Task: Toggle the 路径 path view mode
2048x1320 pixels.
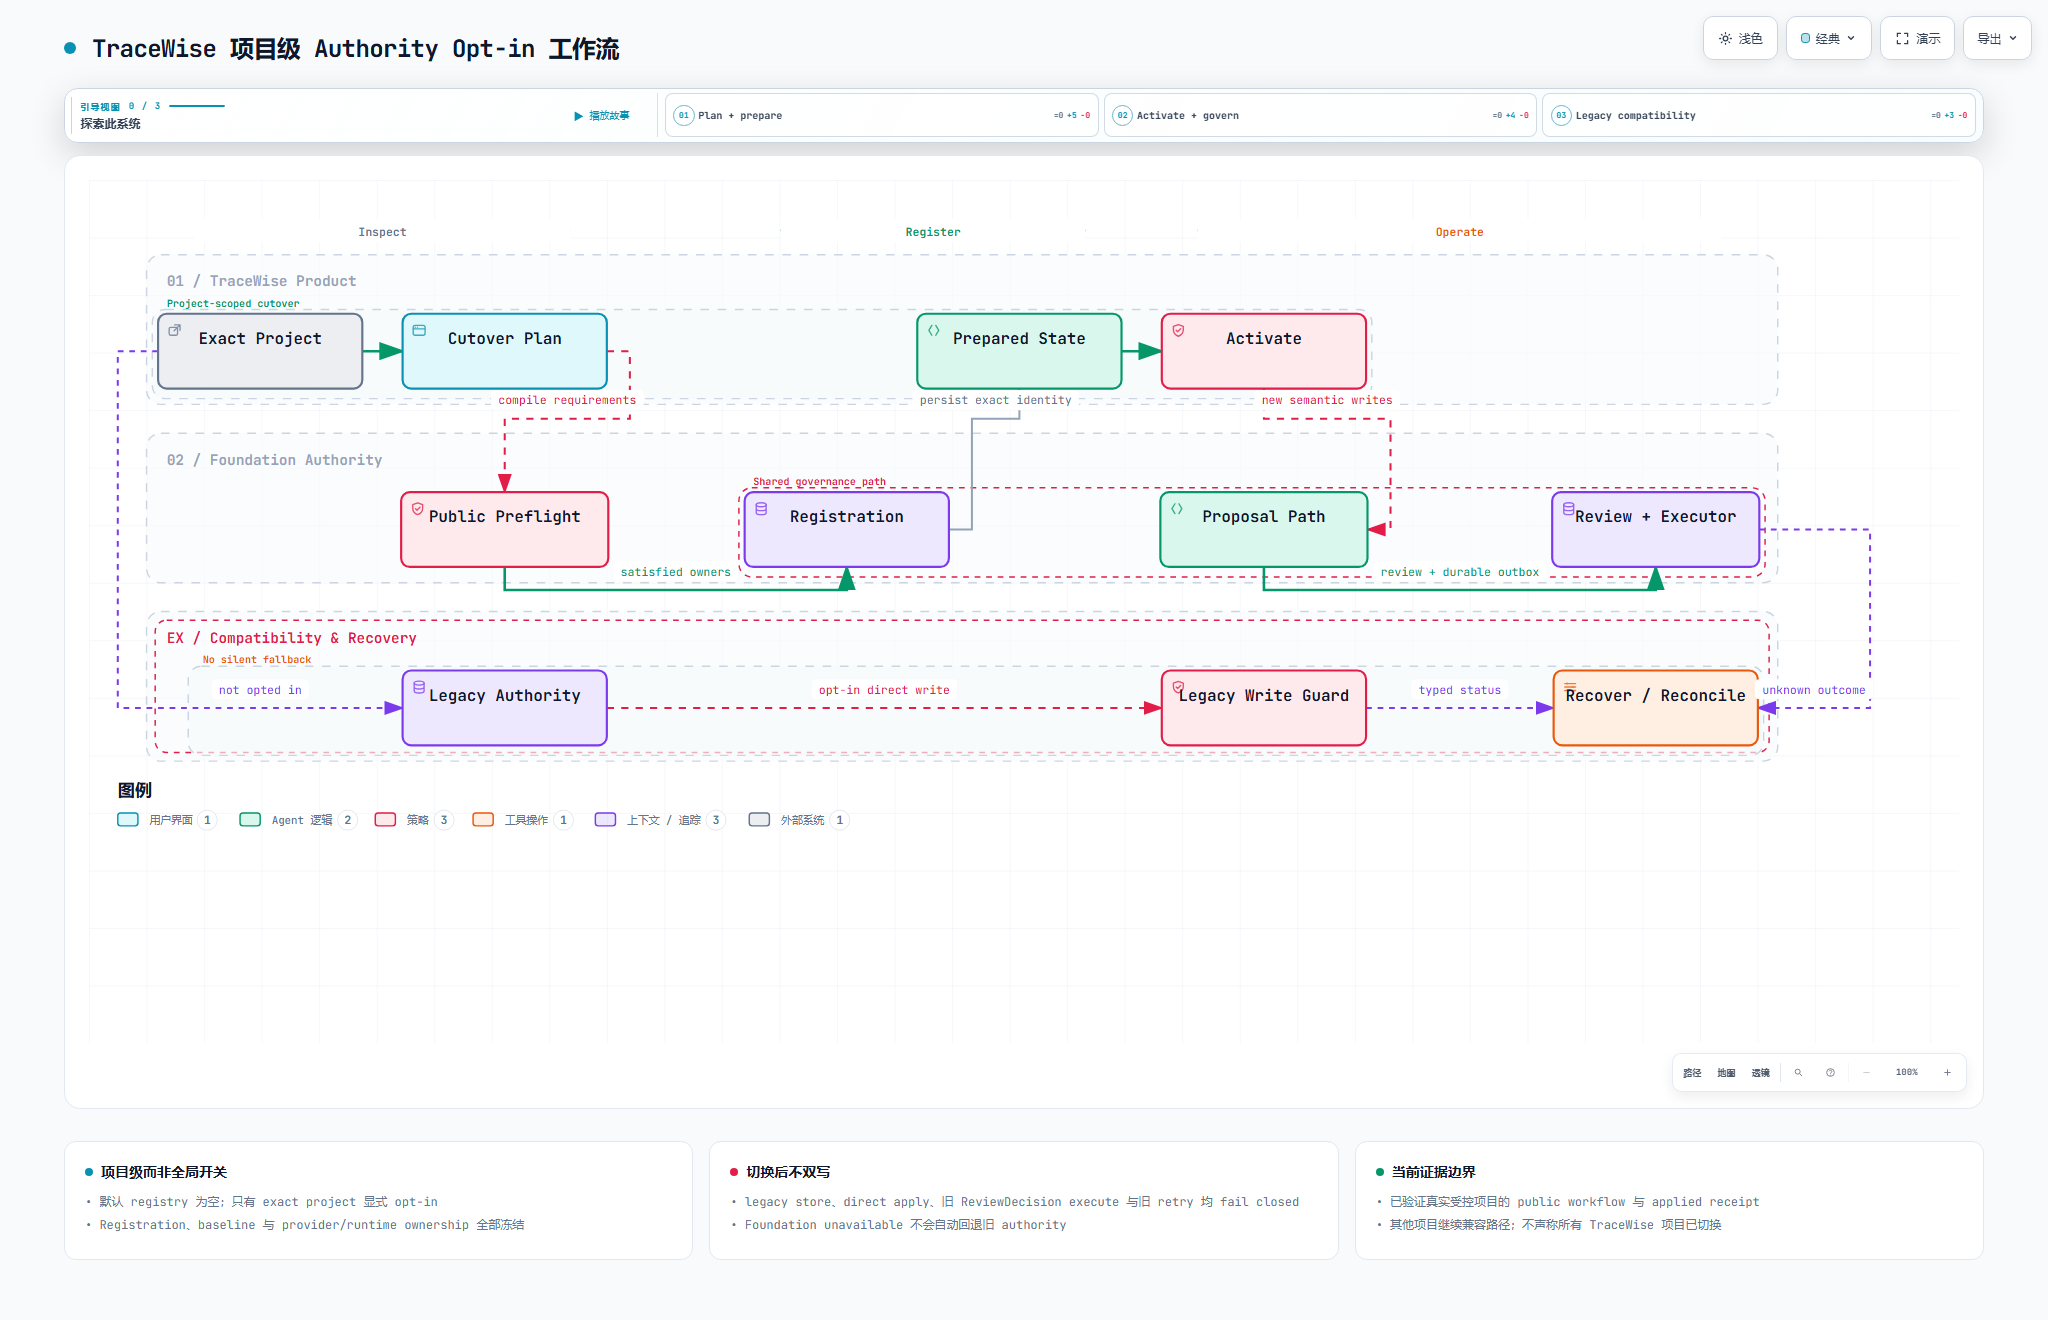Action: 1692,1072
